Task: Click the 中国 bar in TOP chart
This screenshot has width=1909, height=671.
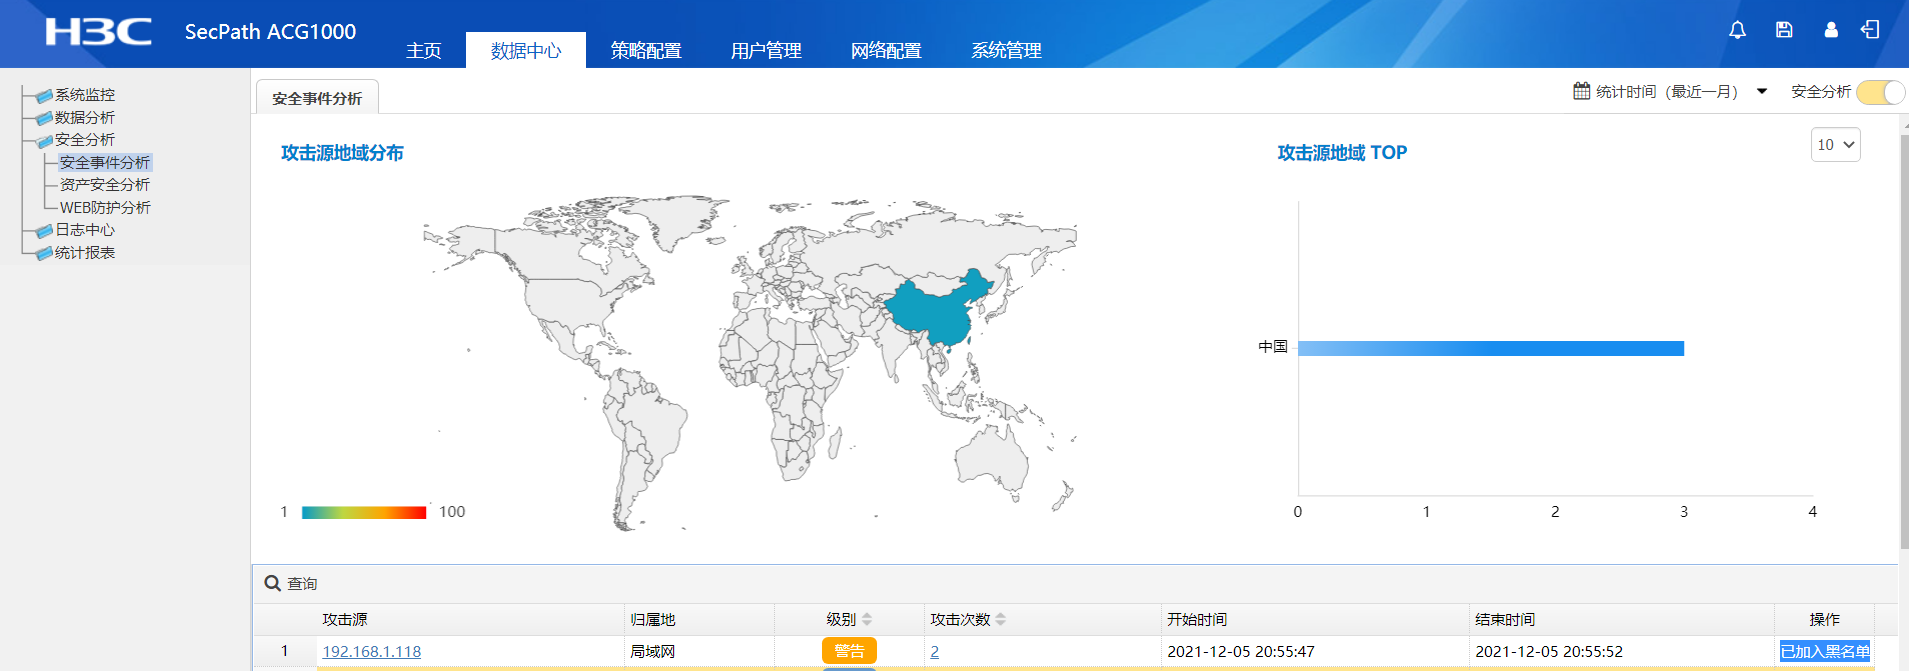Action: tap(1491, 349)
